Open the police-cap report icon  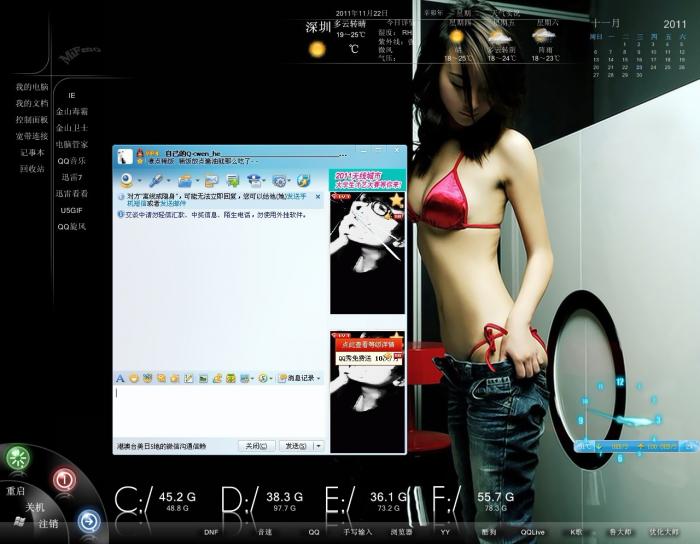[x=254, y=181]
